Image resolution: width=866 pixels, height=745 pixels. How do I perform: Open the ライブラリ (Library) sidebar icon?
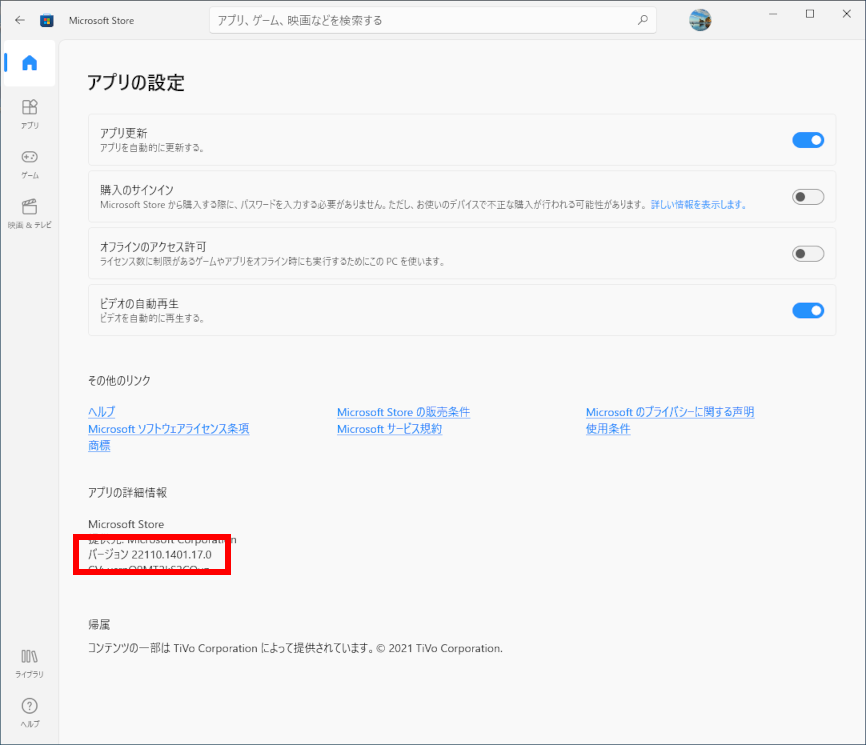(29, 663)
